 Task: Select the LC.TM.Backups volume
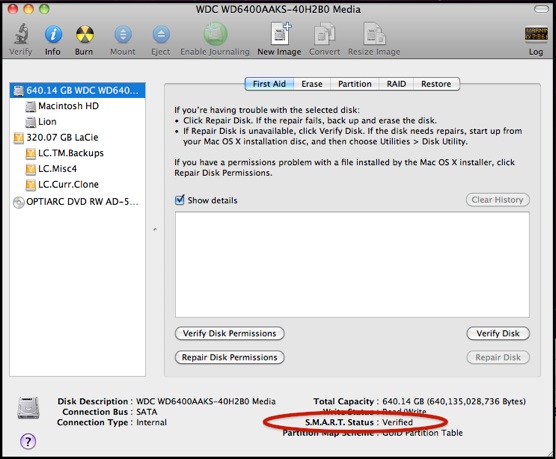[77, 153]
